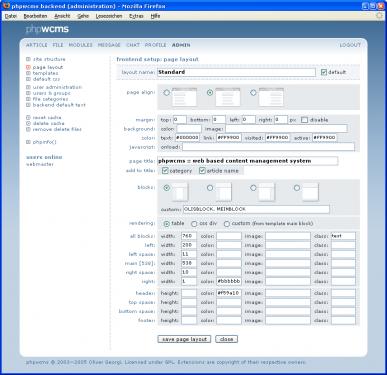The height and width of the screenshot is (375, 387).
Task: Switch to the MESSAGE tab
Action: pyautogui.click(x=109, y=45)
